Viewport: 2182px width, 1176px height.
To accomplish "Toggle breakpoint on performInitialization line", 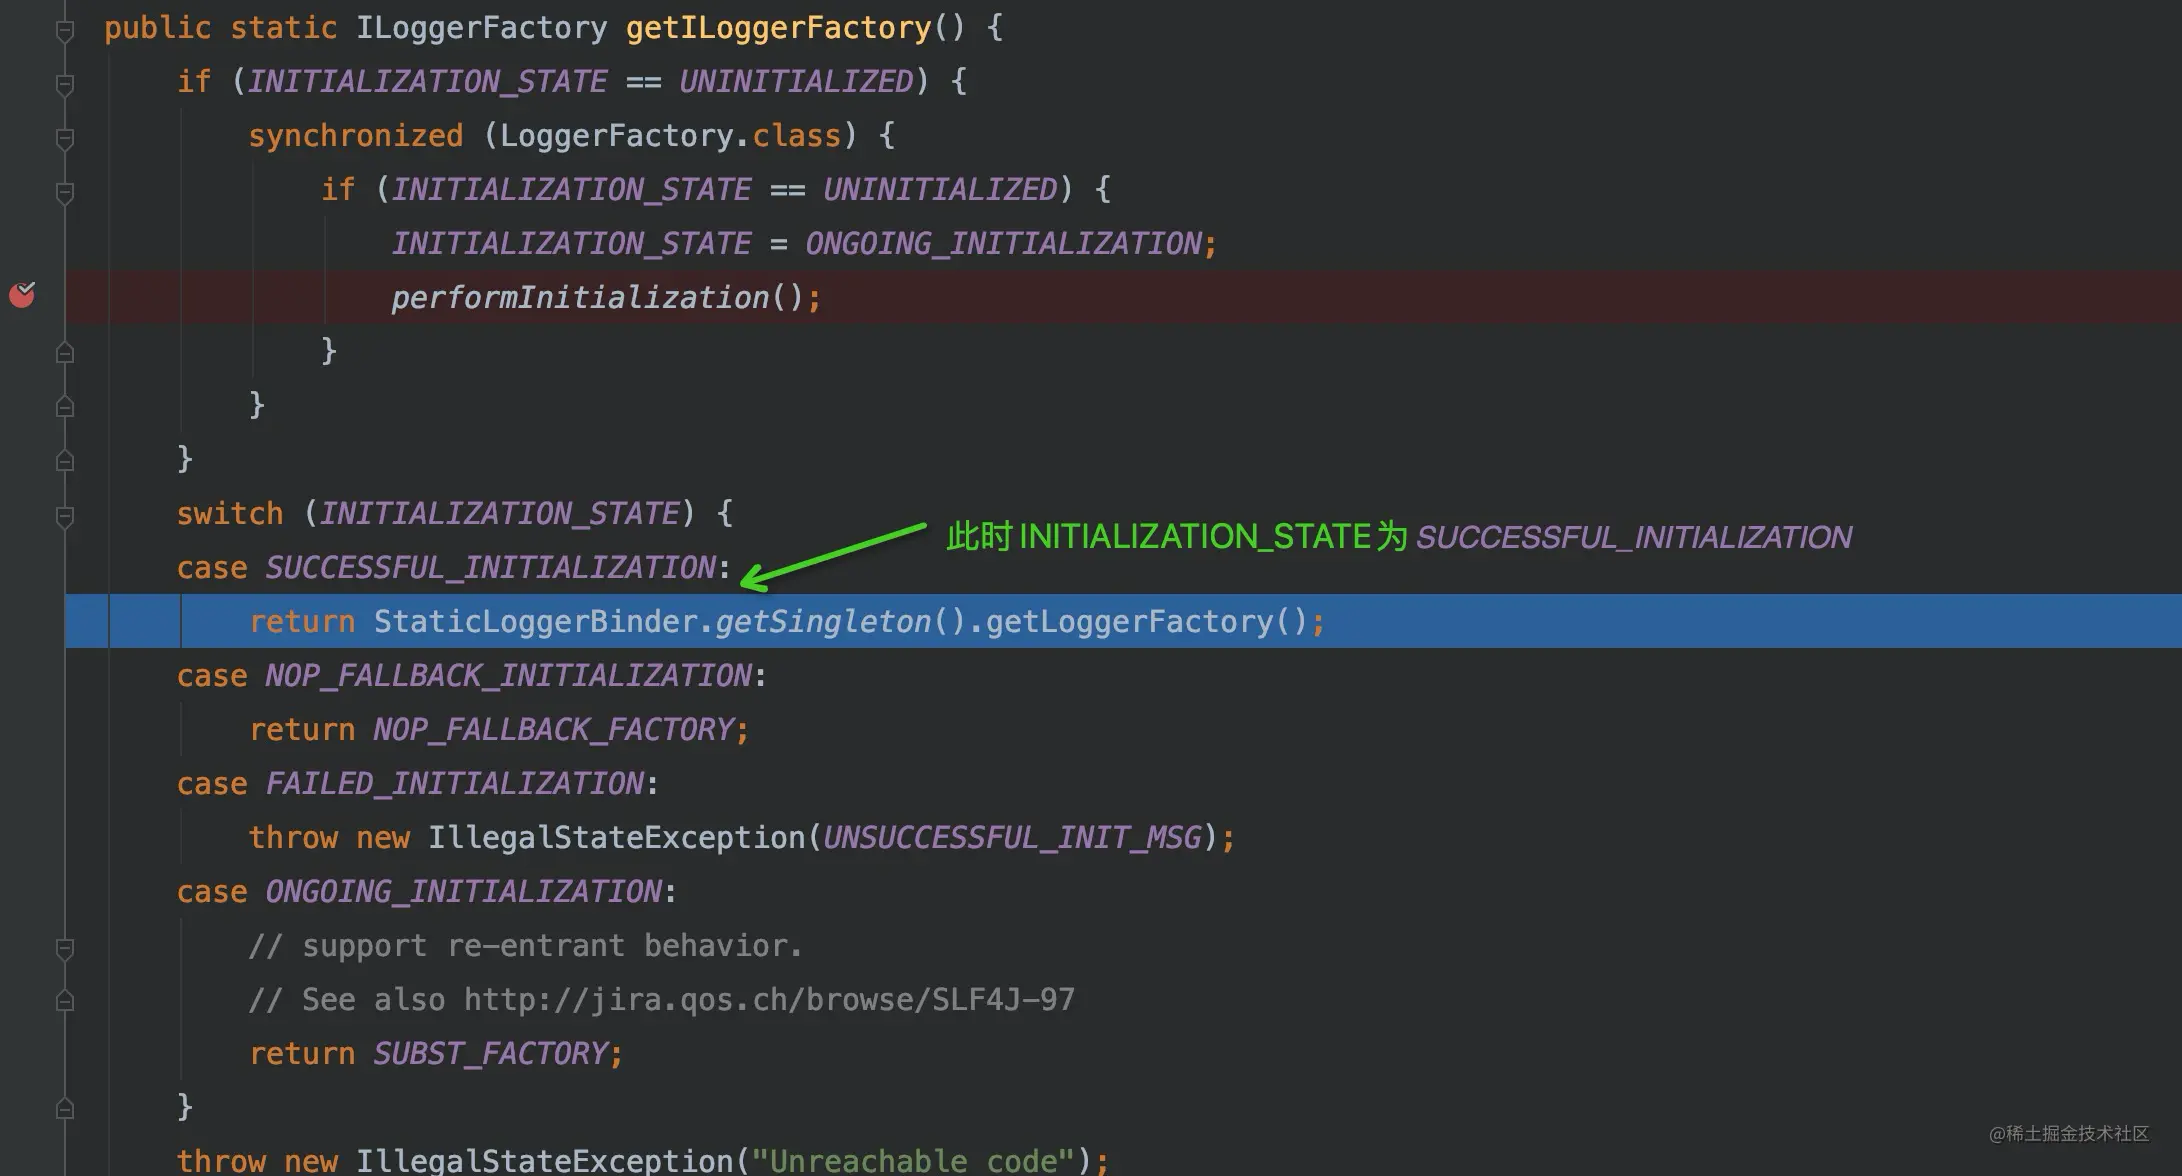I will point(22,295).
